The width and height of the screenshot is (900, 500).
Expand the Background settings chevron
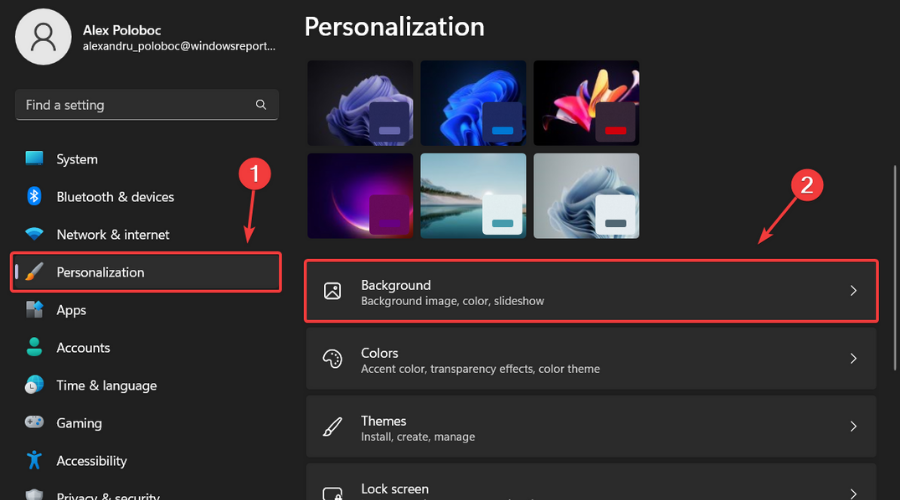(853, 291)
